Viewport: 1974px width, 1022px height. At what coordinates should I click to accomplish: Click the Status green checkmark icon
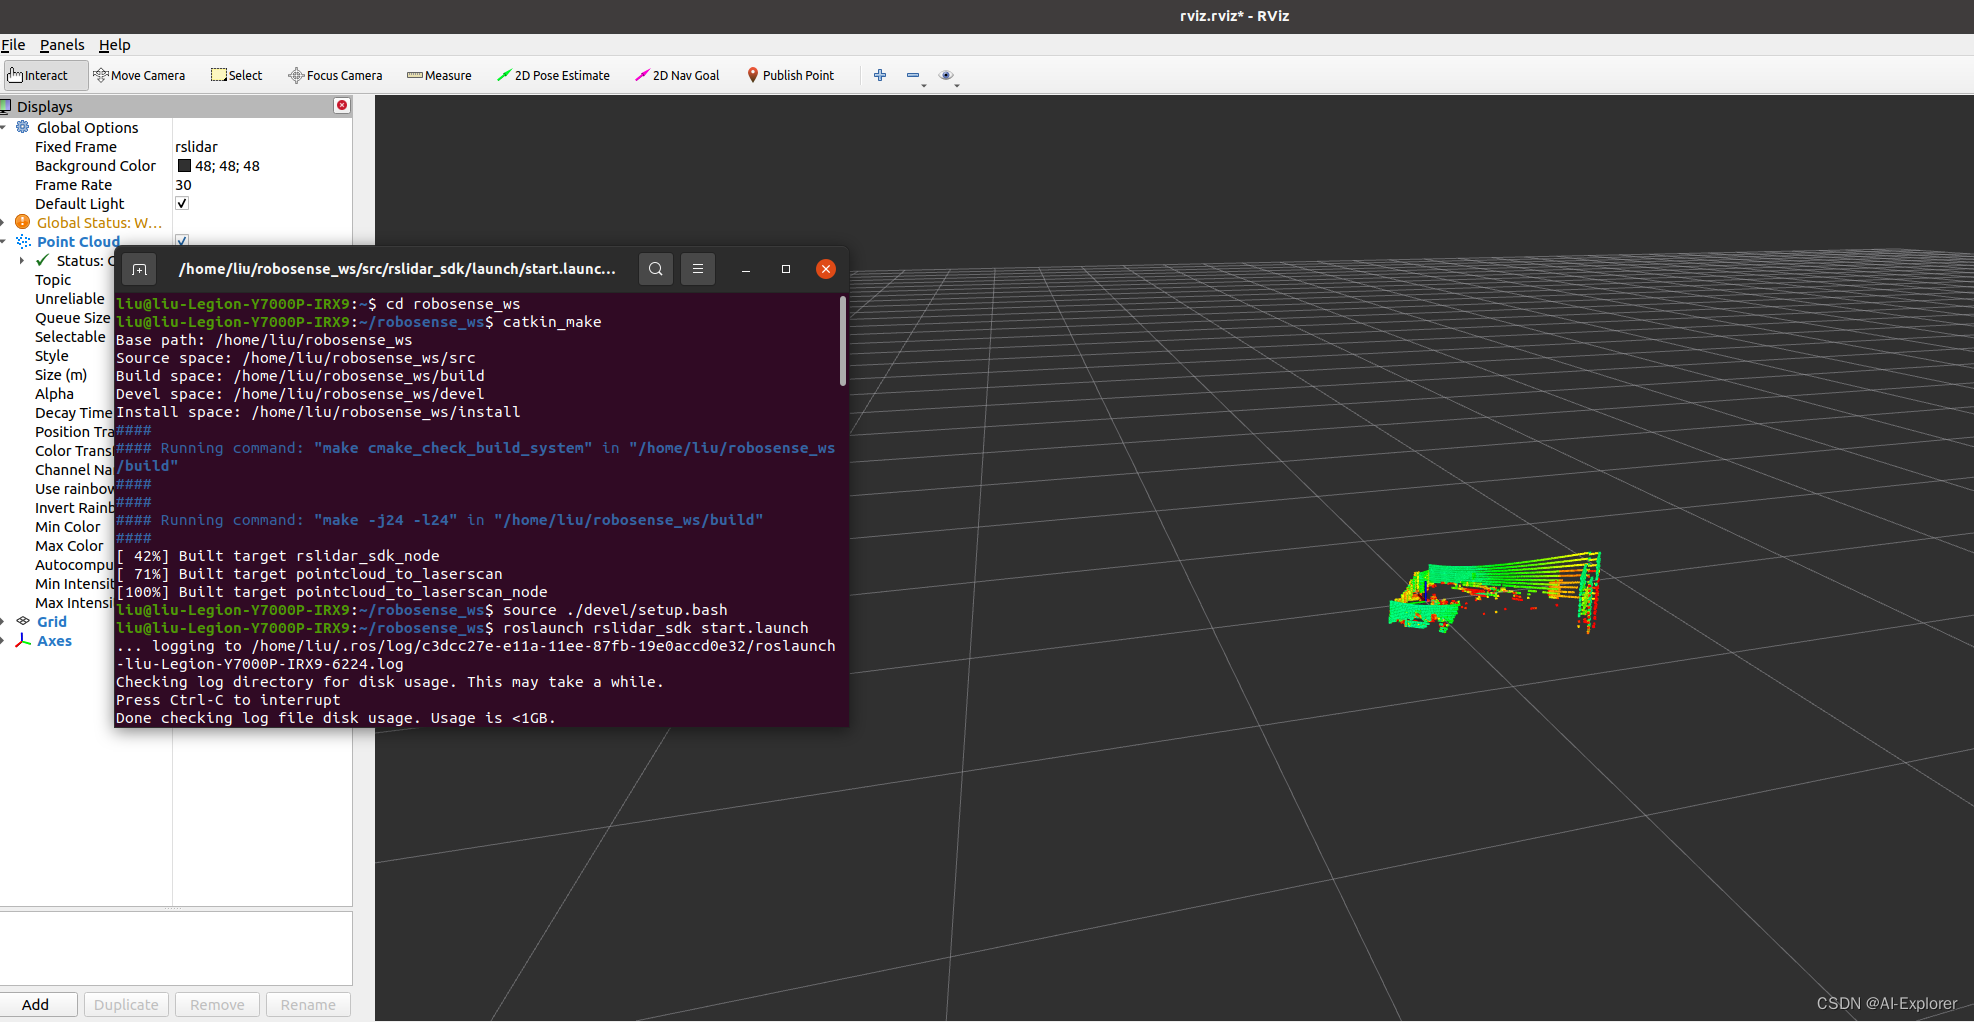[42, 260]
